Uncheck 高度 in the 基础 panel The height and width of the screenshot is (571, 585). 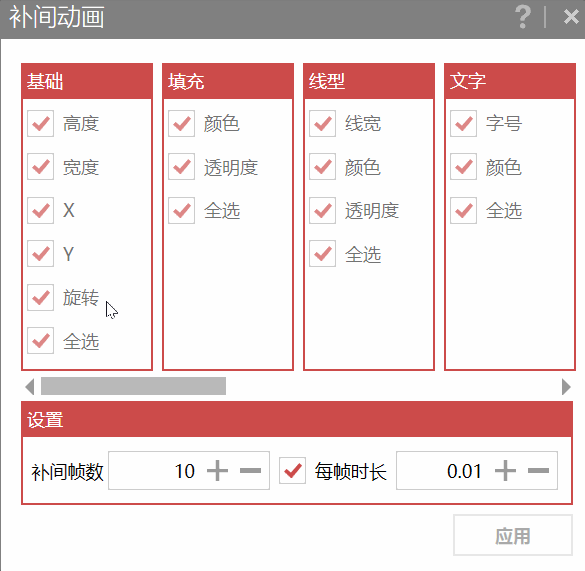[41, 124]
